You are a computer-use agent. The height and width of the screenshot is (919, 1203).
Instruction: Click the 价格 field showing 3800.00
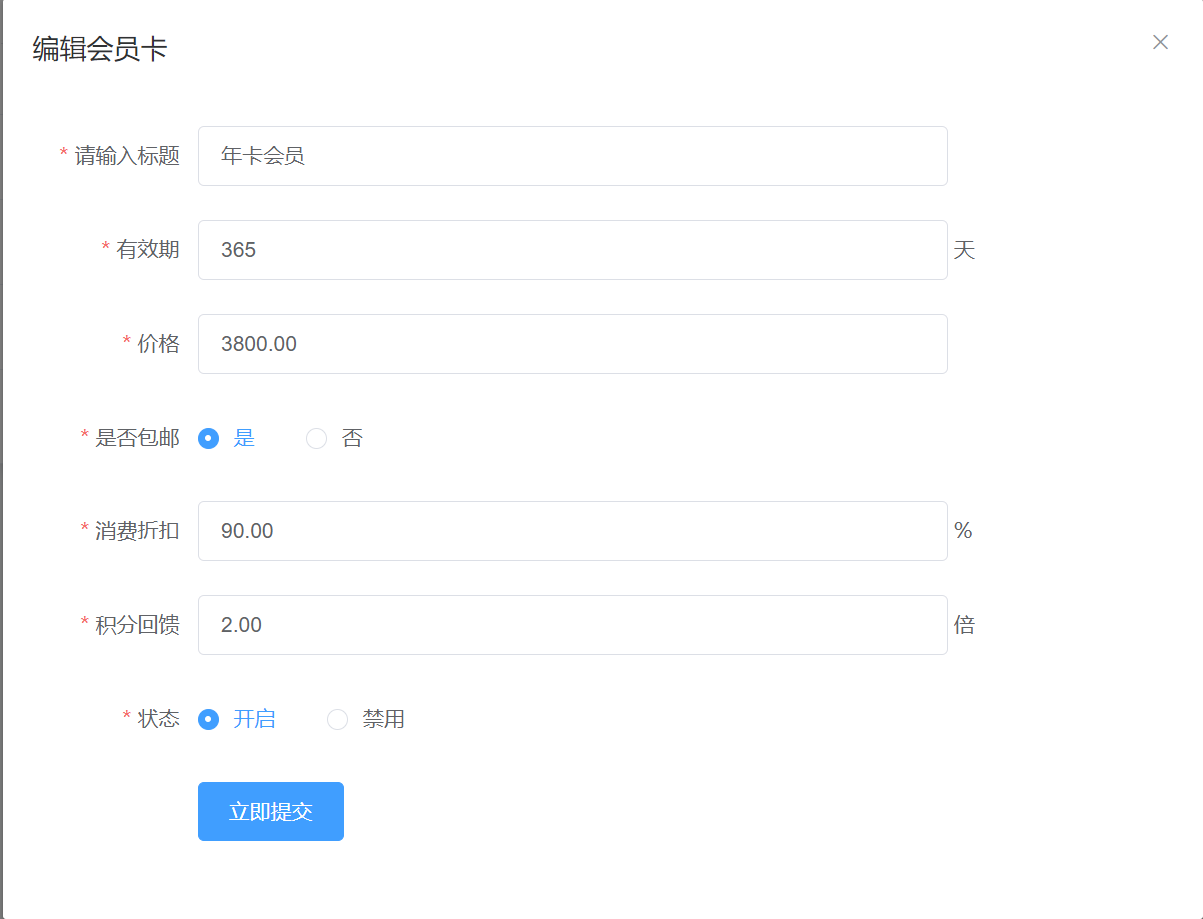point(572,344)
